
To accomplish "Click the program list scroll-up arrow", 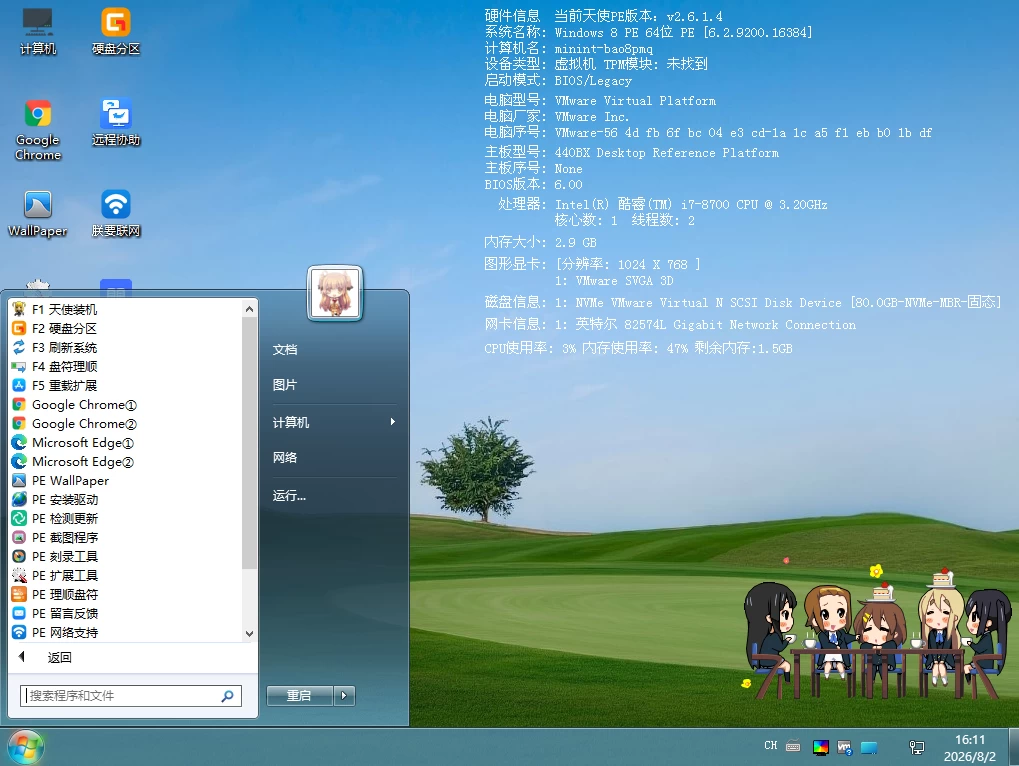I will pos(250,309).
